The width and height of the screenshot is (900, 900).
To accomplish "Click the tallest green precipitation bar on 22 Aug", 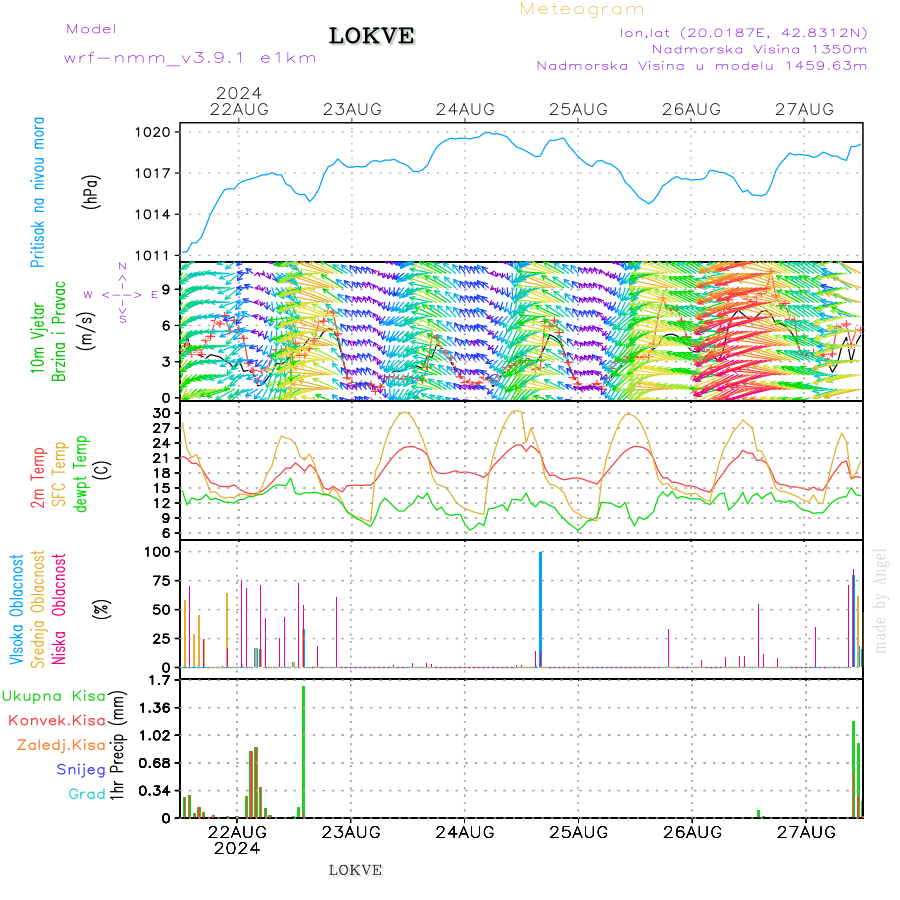I will tap(304, 752).
